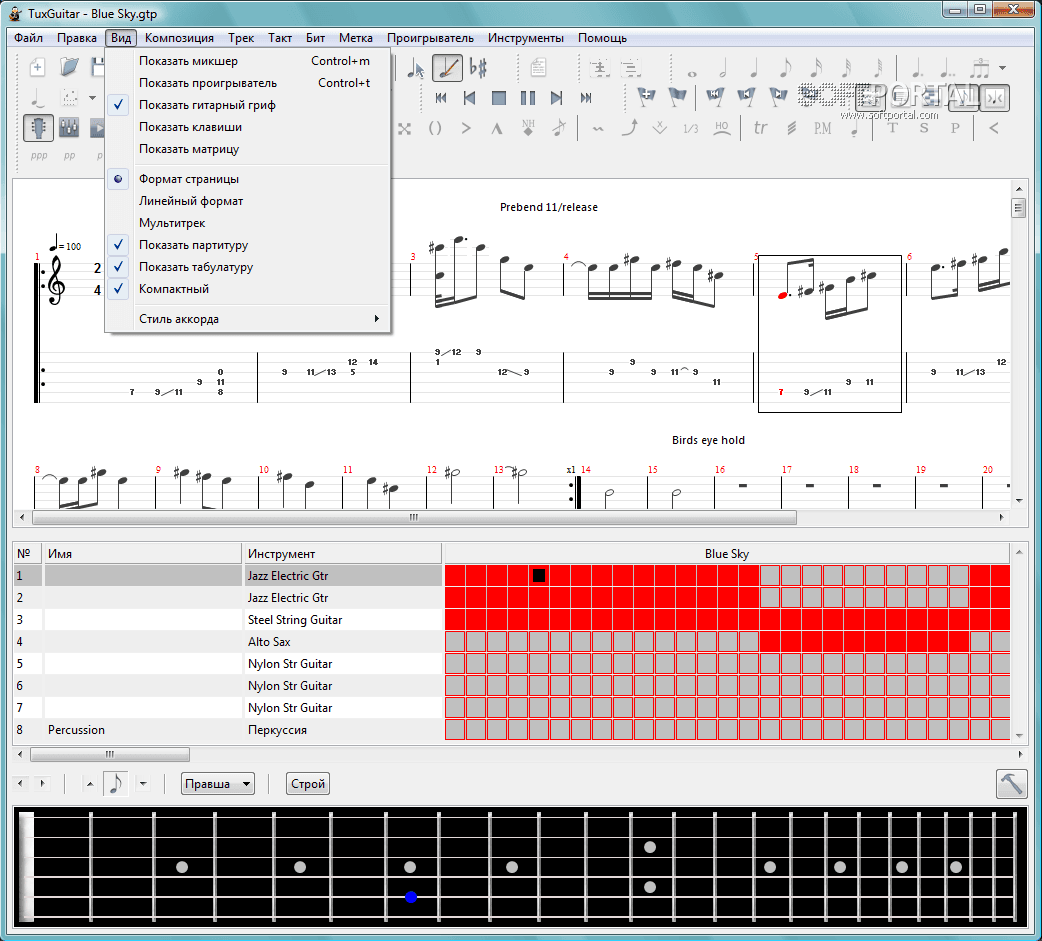The height and width of the screenshot is (941, 1042).
Task: Choose 'Показать микшер' menu entry
Action: click(188, 61)
